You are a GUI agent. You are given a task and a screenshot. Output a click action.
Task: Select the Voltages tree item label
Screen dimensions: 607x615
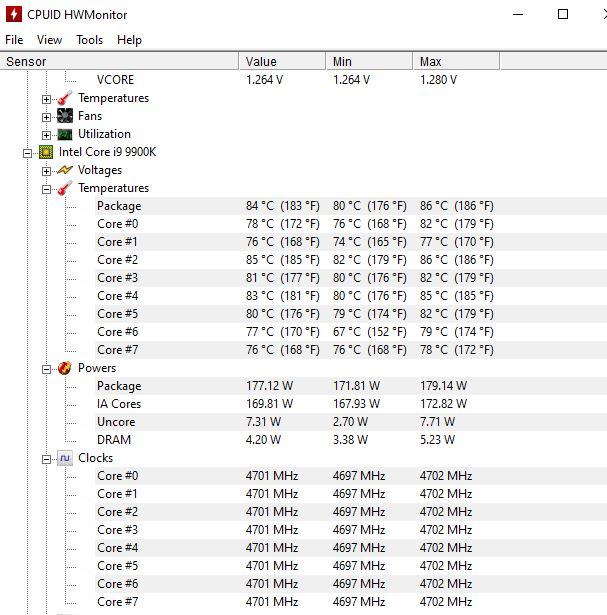click(x=100, y=170)
